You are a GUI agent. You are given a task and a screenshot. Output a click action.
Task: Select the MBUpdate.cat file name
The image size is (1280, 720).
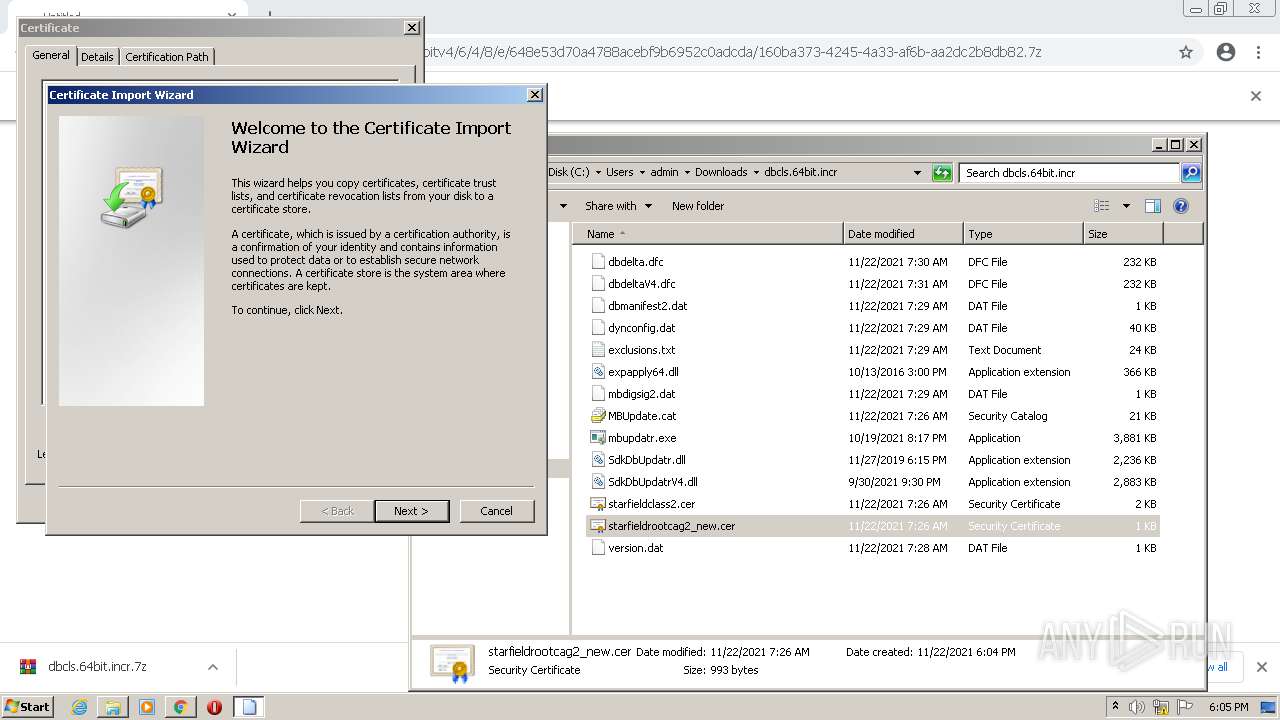[x=642, y=416]
